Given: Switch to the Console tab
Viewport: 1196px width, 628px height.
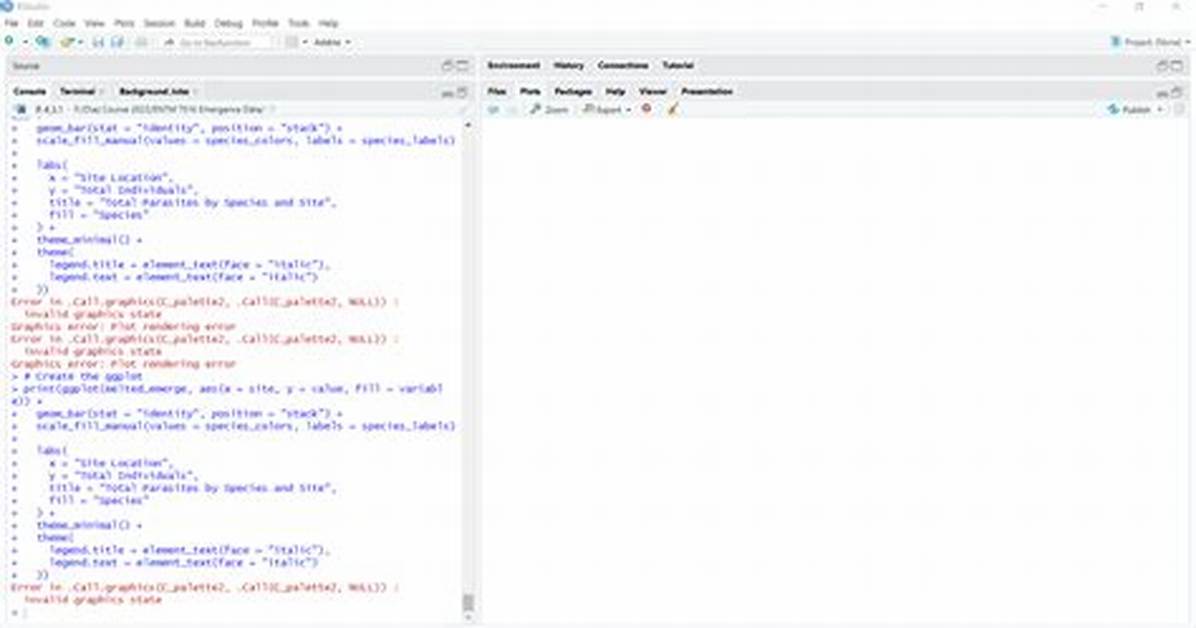Looking at the screenshot, I should pos(30,92).
